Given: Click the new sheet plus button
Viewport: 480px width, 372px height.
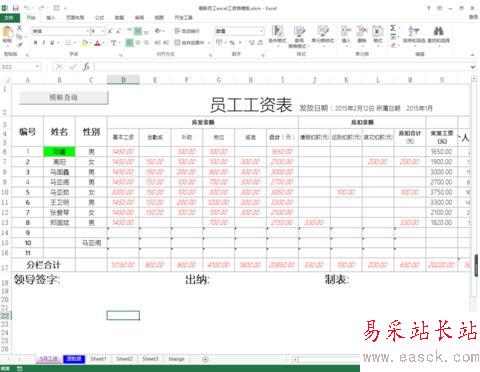Looking at the screenshot, I should tap(205, 359).
